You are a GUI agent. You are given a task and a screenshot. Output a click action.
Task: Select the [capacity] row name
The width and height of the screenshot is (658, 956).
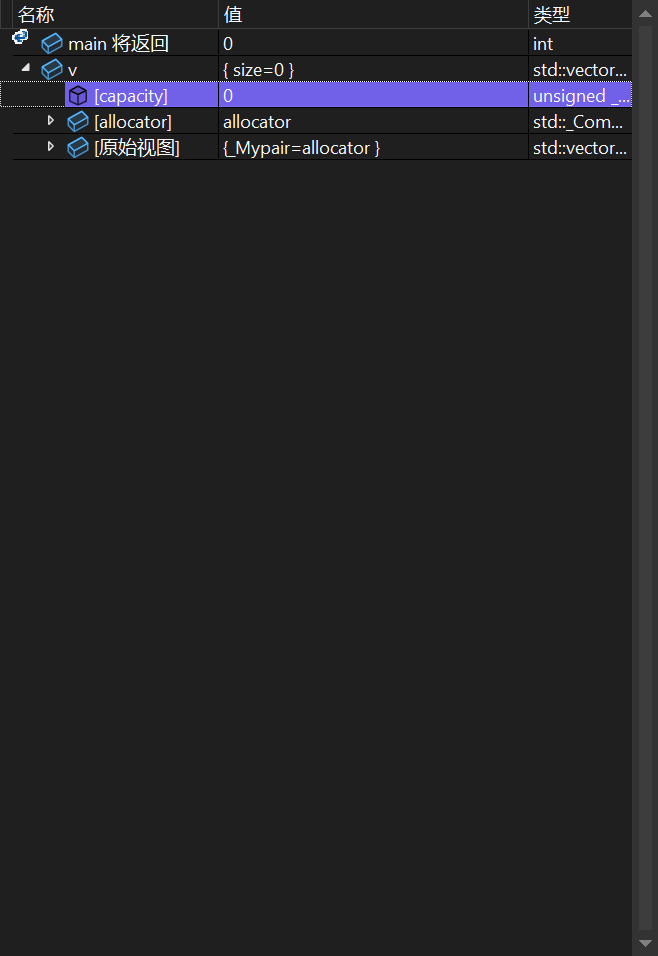[x=131, y=96]
